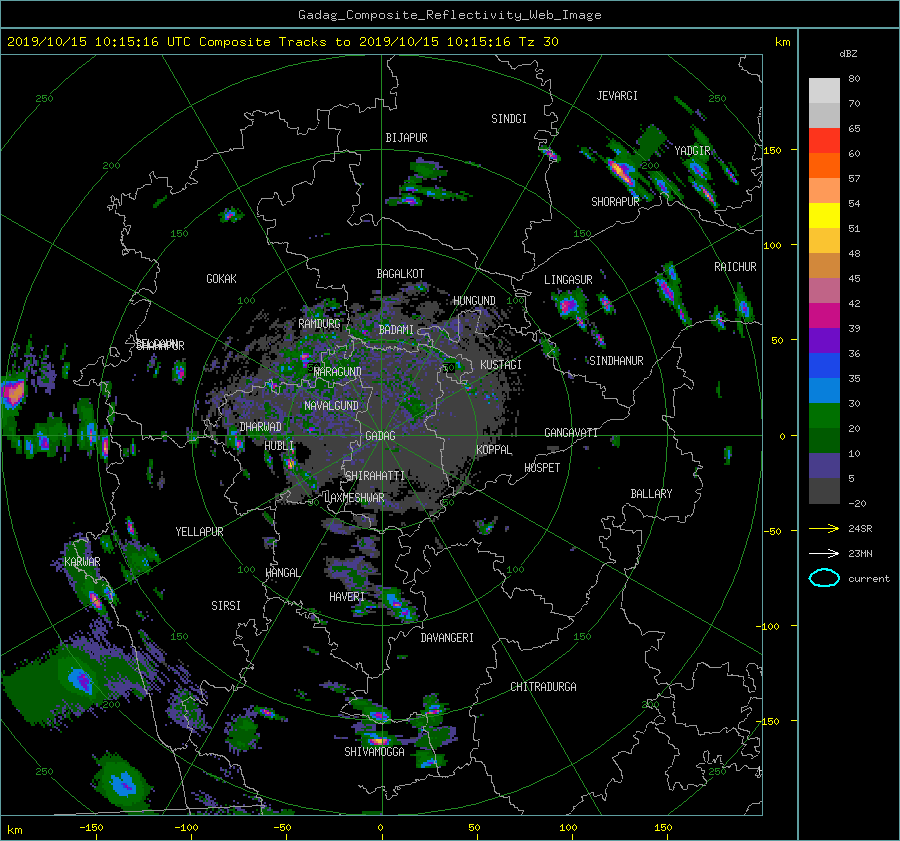Click the GOKAK city label

coord(222,279)
